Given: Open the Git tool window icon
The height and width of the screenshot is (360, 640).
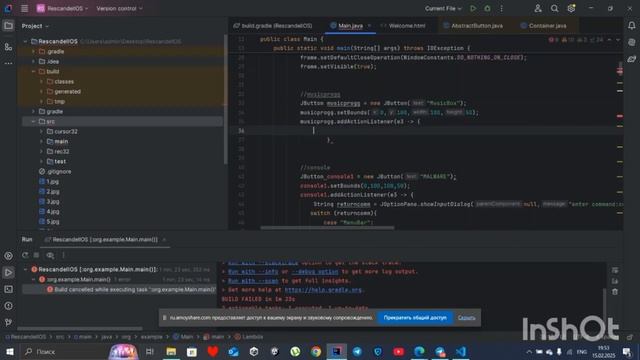Looking at the screenshot, I should (x=8, y=322).
